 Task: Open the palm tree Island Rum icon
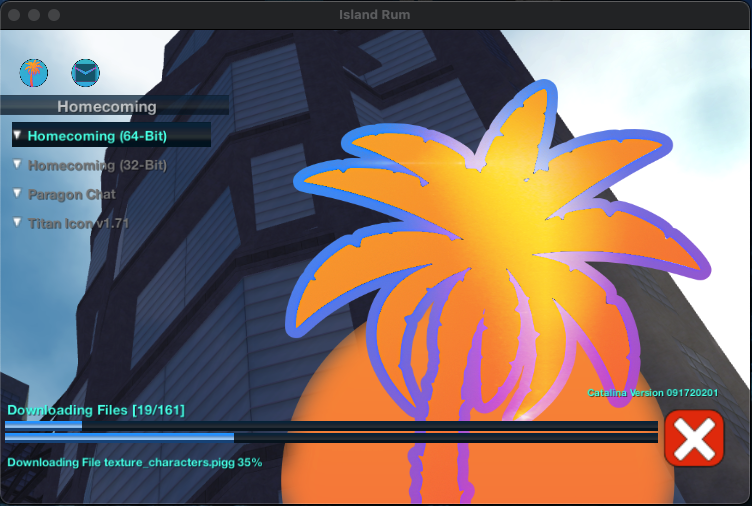click(x=34, y=73)
